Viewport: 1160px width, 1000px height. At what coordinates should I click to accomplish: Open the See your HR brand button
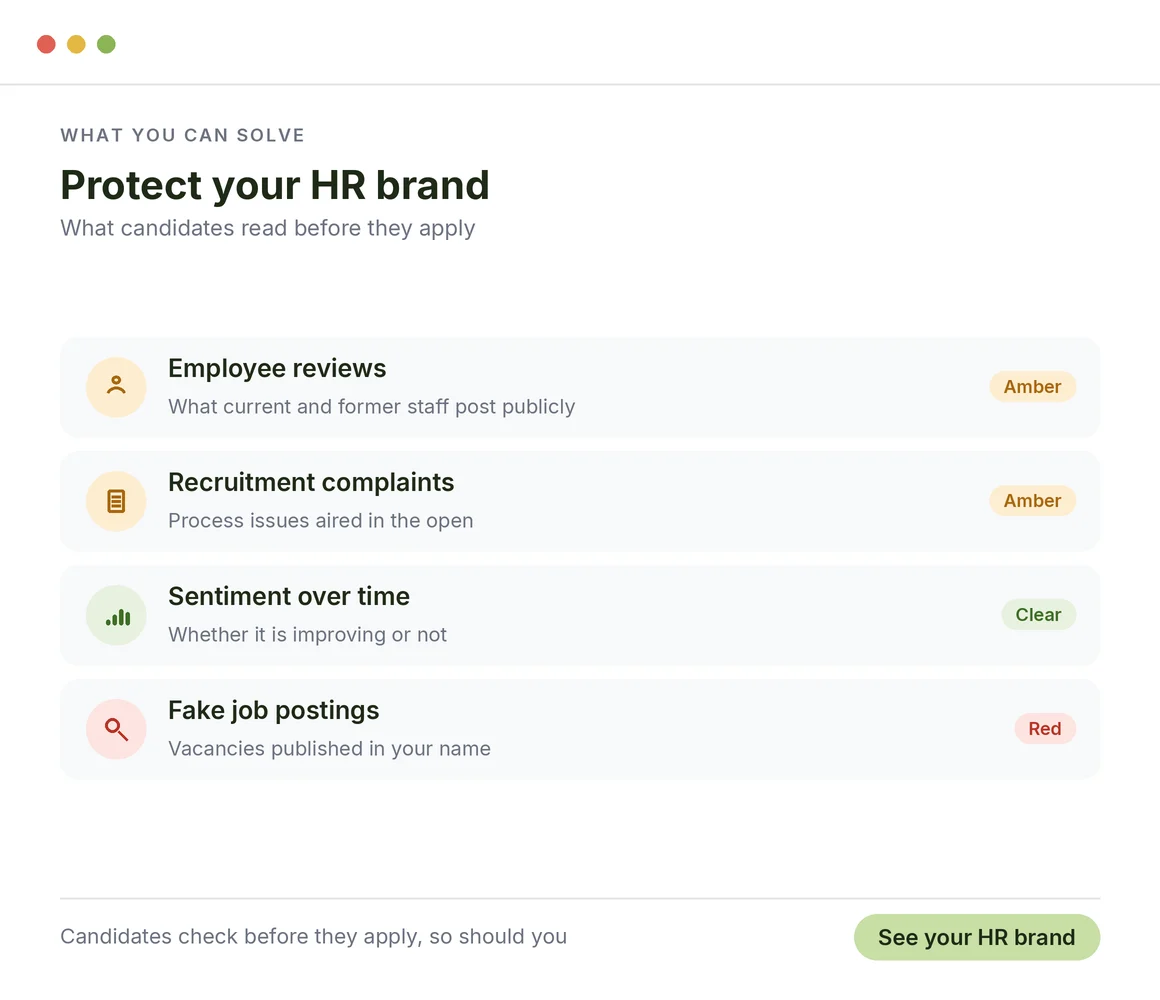[977, 937]
